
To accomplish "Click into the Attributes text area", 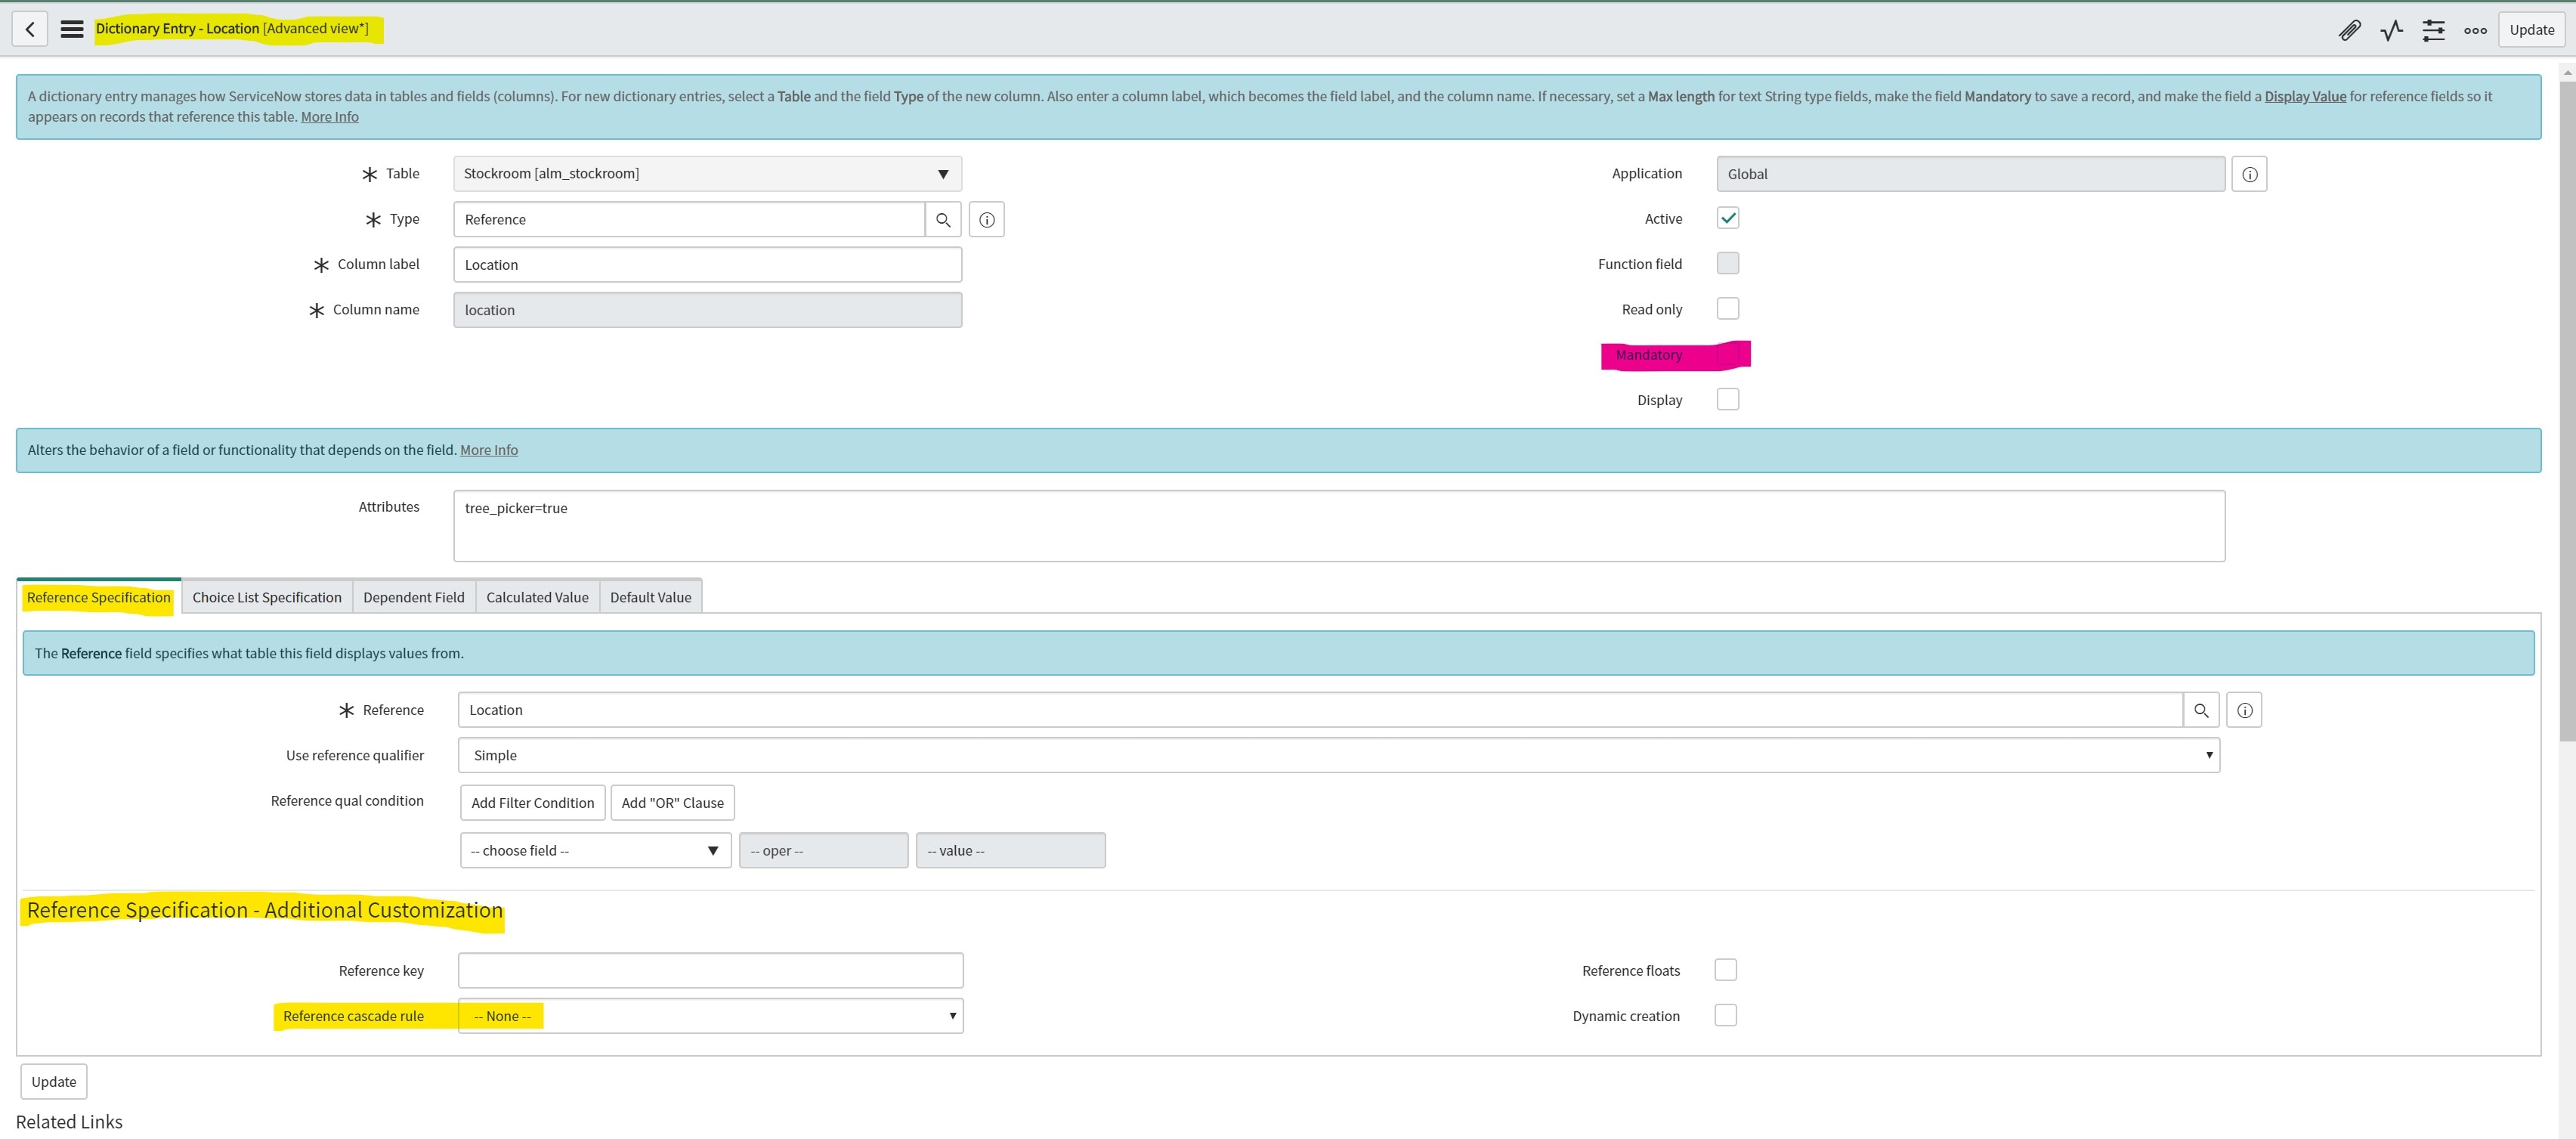I will [x=1338, y=526].
